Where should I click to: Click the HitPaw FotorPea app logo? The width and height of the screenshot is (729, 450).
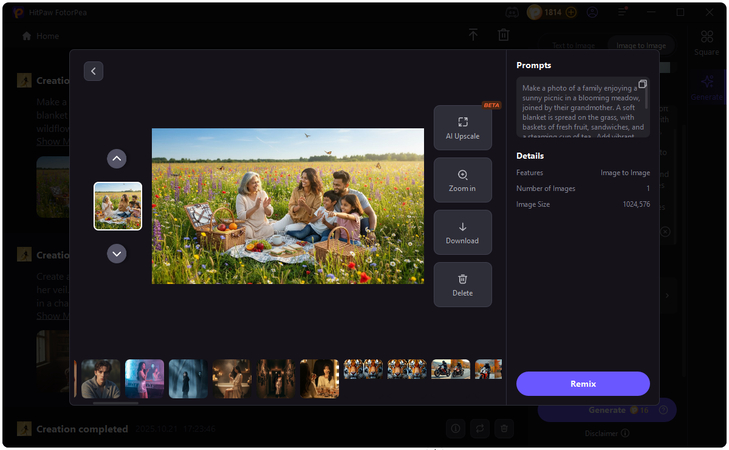click(x=19, y=13)
